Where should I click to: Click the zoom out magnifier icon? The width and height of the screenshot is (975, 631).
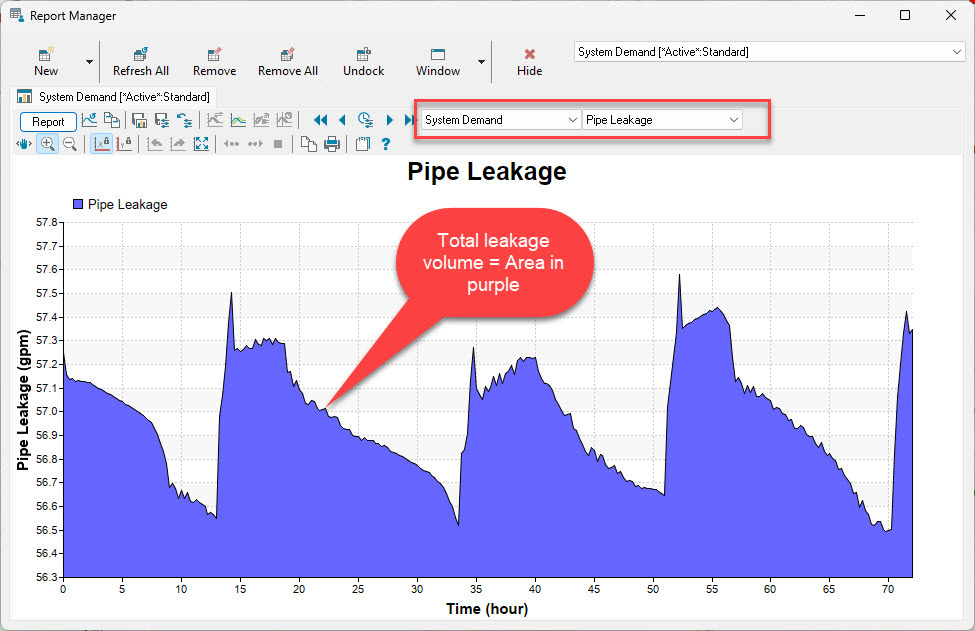[x=70, y=144]
